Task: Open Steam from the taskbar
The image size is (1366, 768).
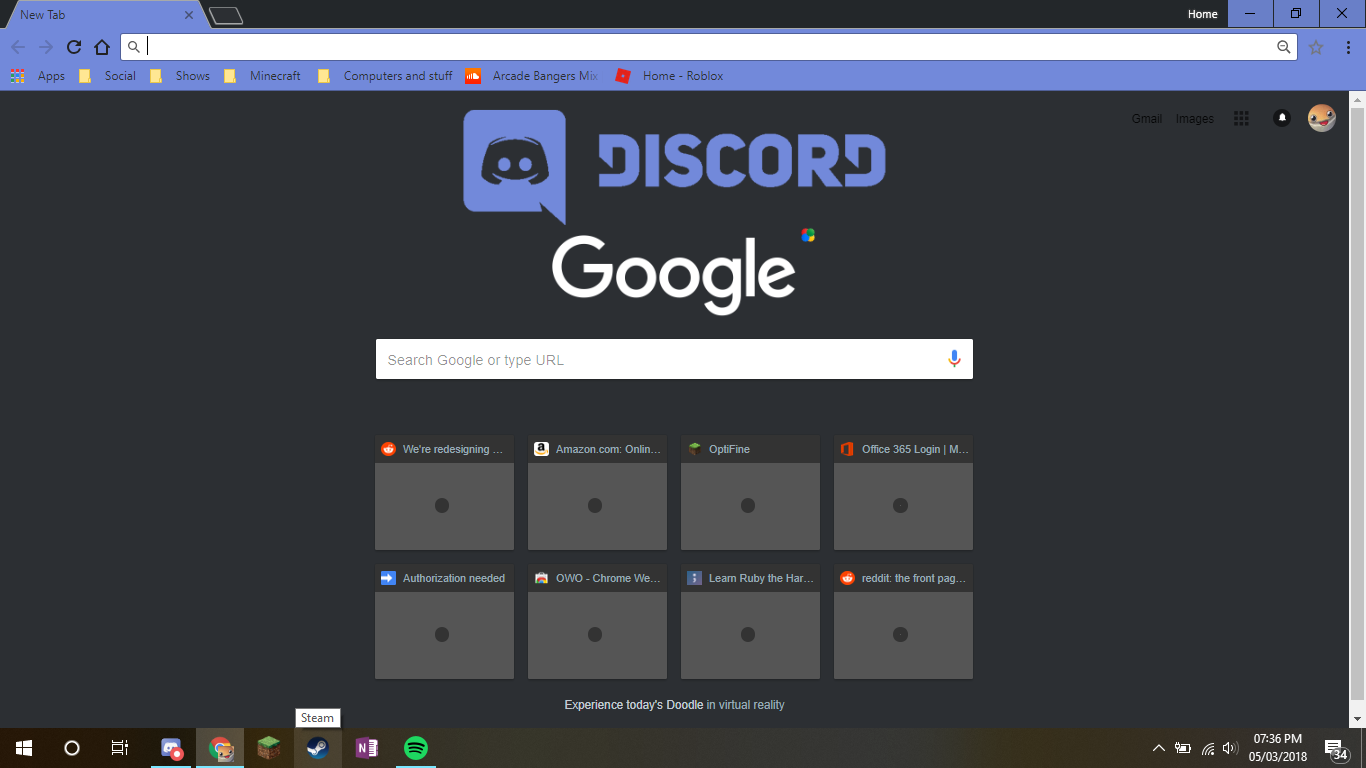Action: 318,747
